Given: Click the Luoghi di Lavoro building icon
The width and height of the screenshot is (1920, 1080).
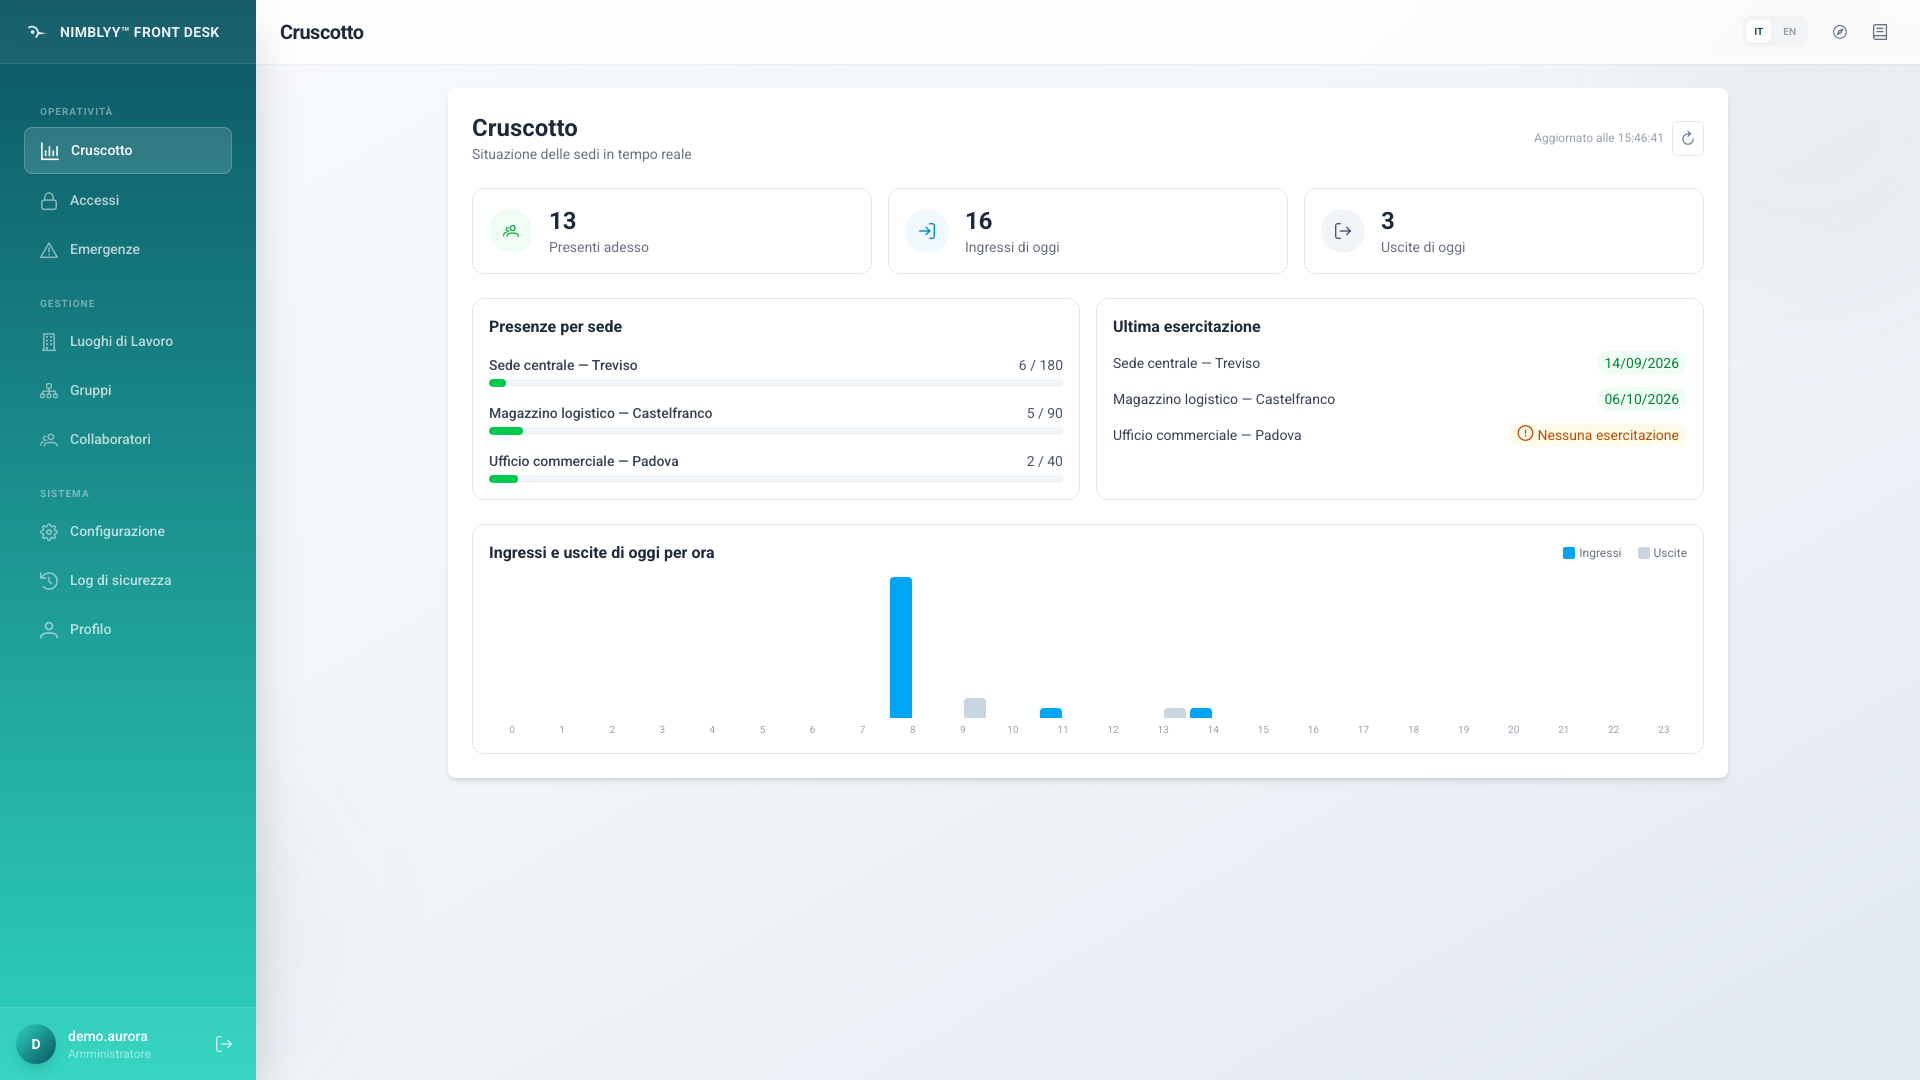Looking at the screenshot, I should pyautogui.click(x=49, y=342).
